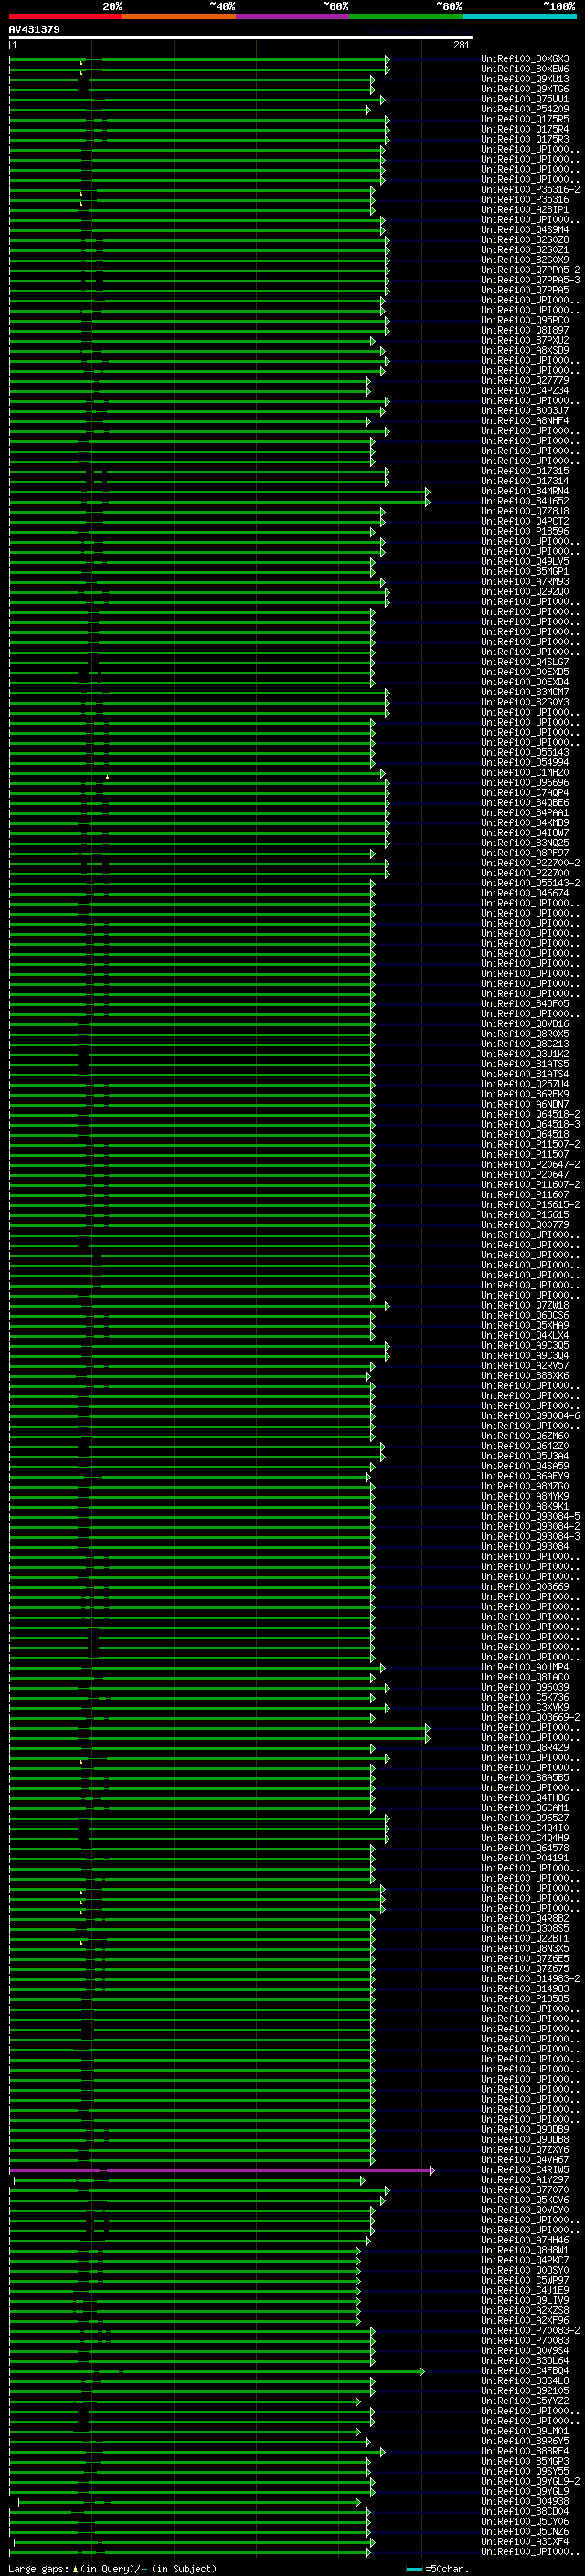The image size is (585, 2576).
Task: Select hit label UniRef100_Q5KCV6
Action: [x=525, y=2200]
